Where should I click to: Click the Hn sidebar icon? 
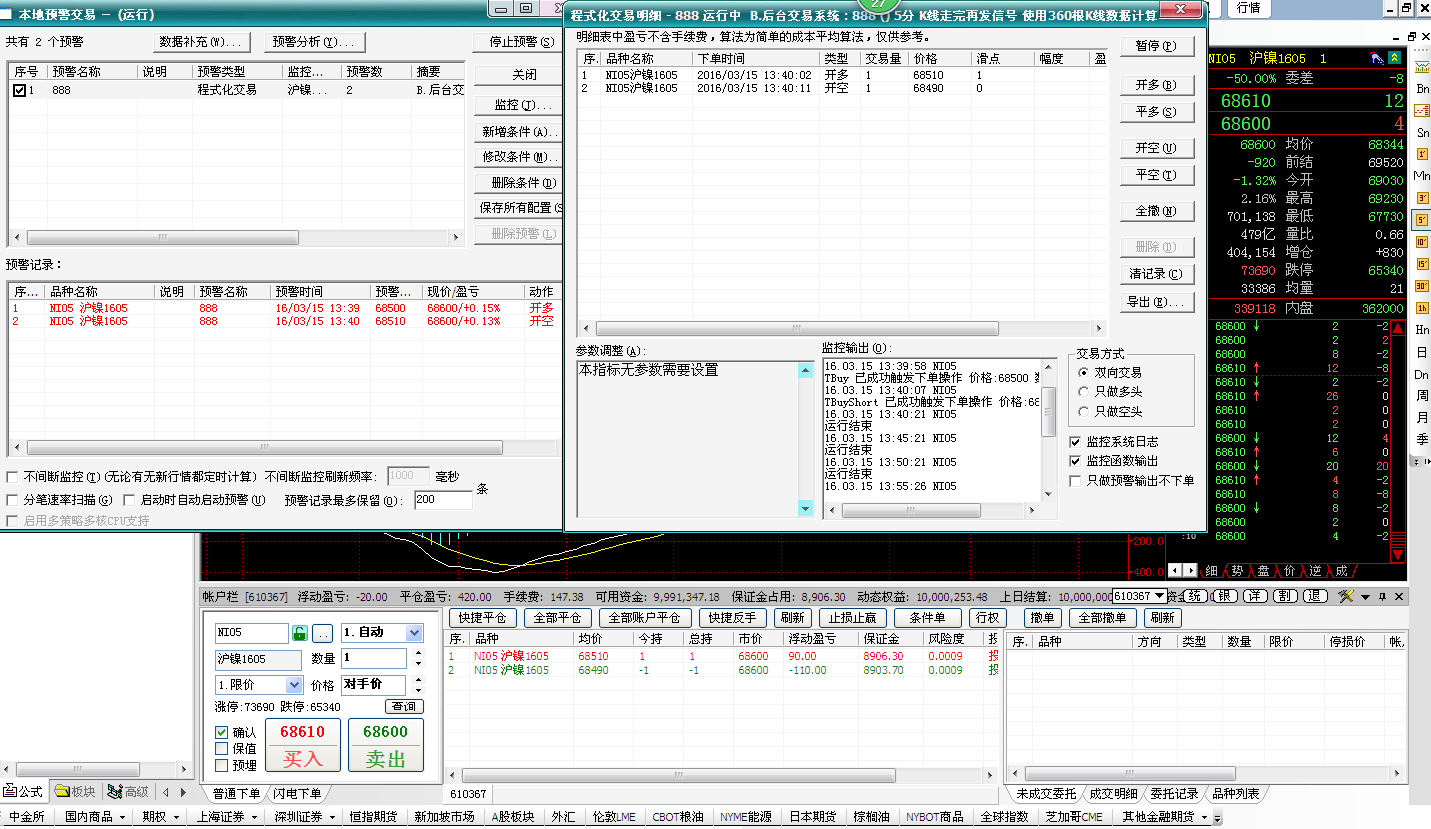[1422, 330]
